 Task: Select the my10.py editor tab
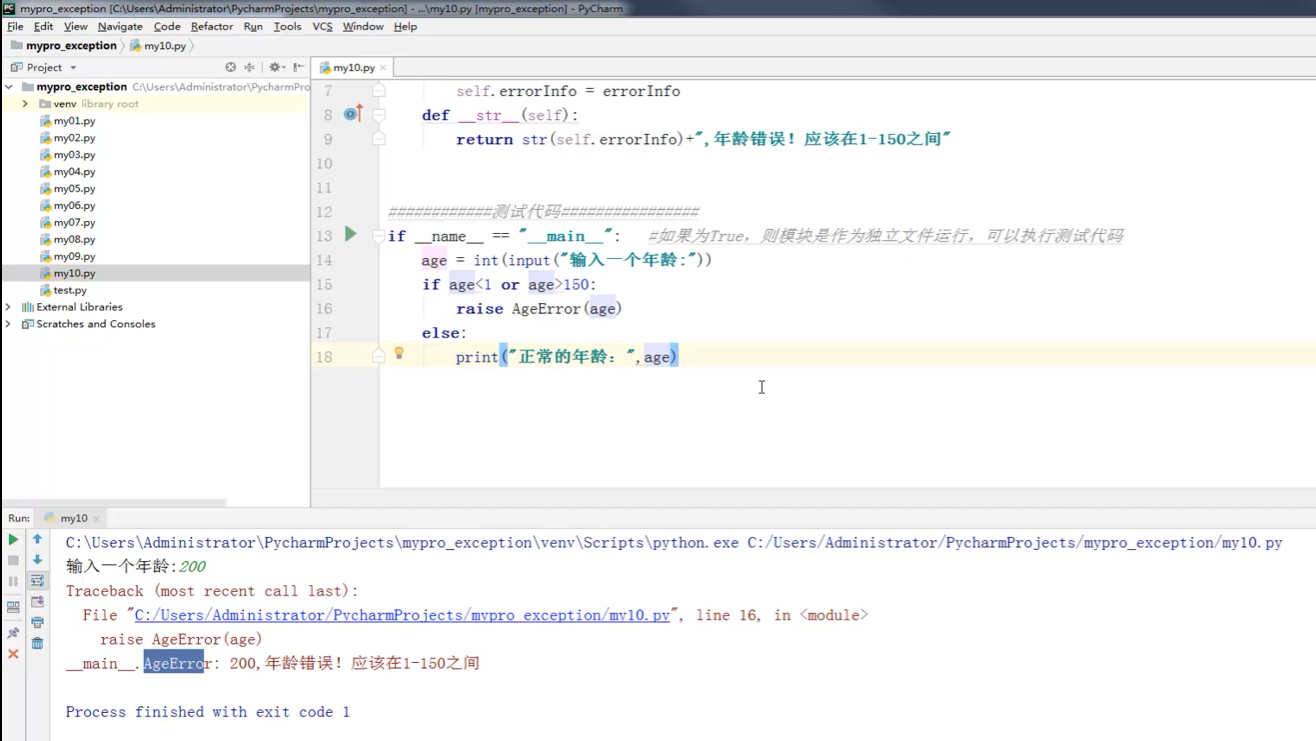(354, 67)
